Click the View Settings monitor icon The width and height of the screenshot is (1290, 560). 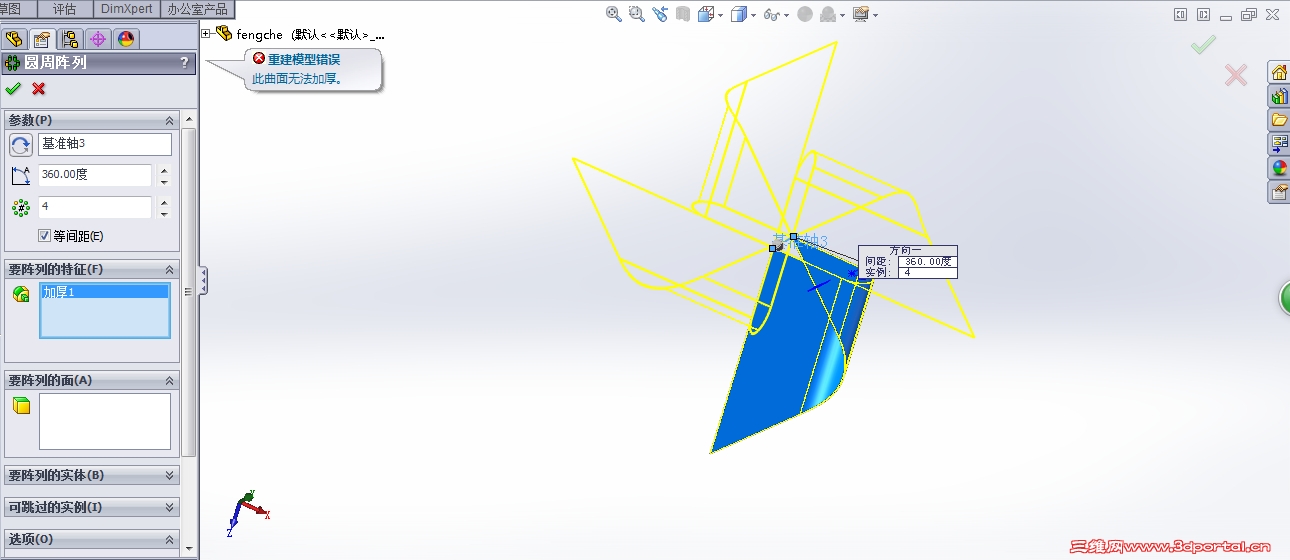(860, 15)
